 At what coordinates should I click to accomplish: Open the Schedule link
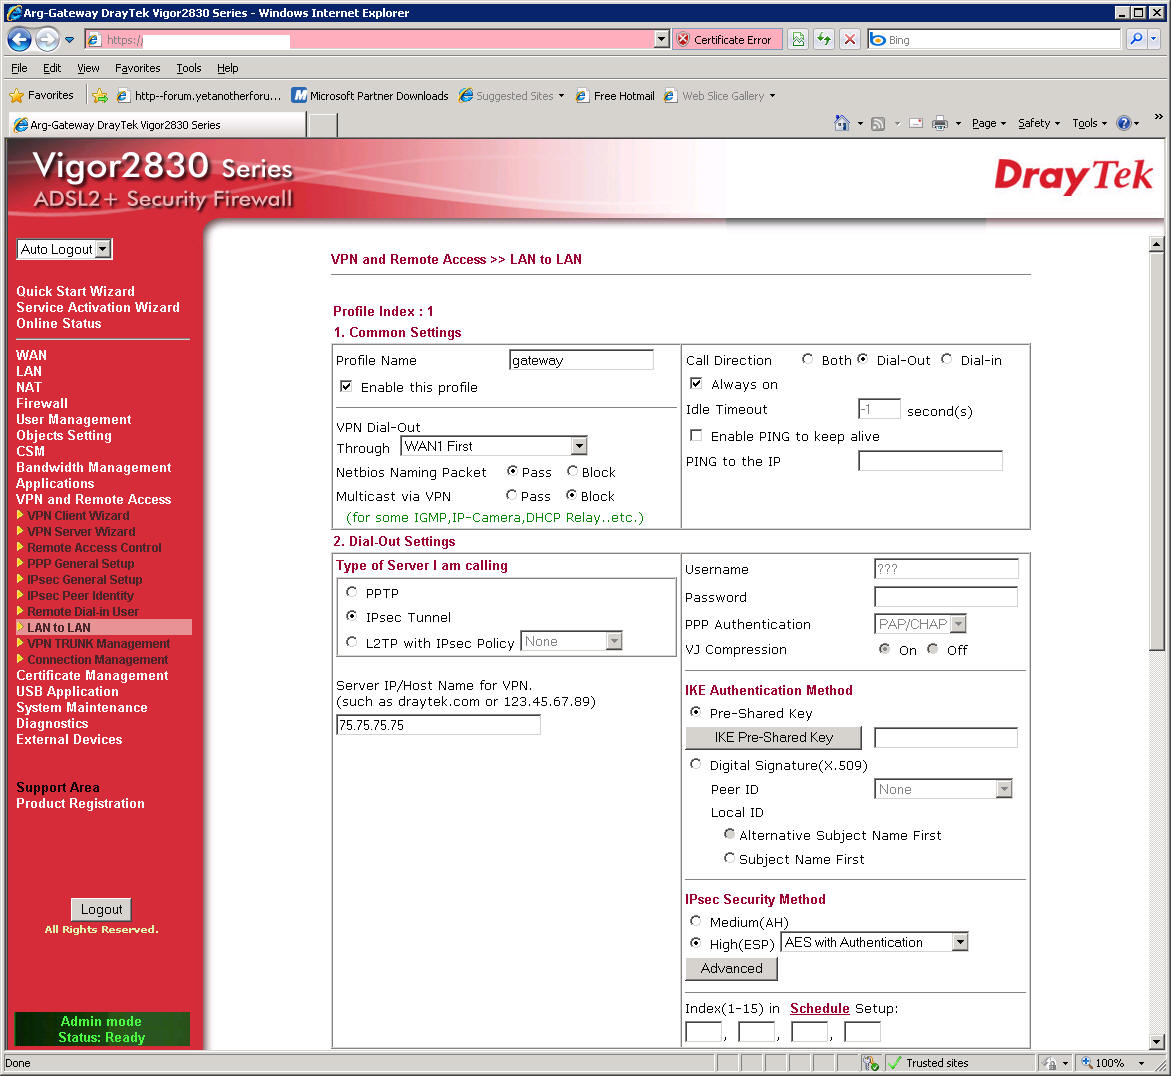[x=819, y=1008]
